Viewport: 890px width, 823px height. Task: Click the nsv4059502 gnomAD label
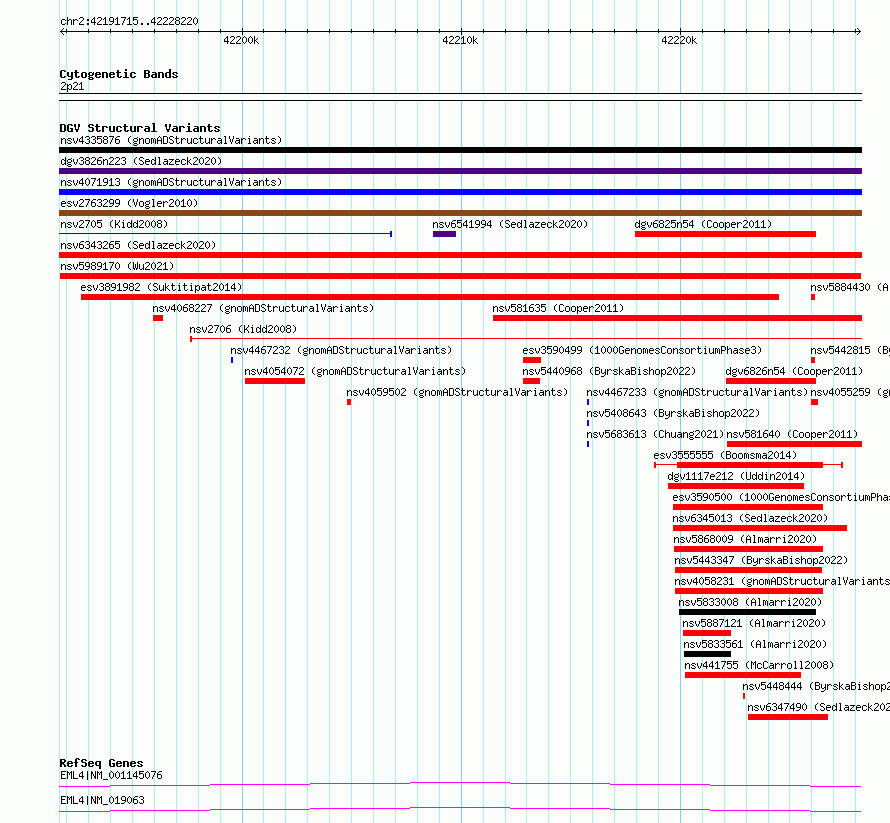tap(457, 392)
